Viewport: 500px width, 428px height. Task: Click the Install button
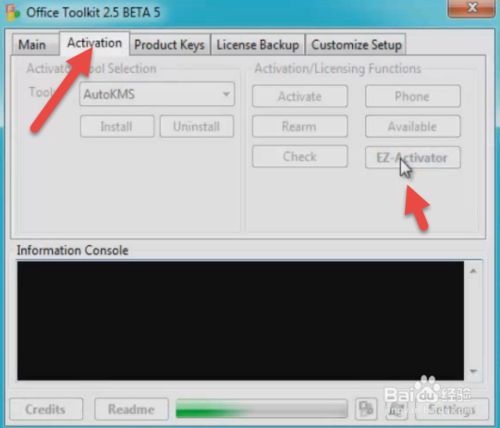(x=117, y=126)
